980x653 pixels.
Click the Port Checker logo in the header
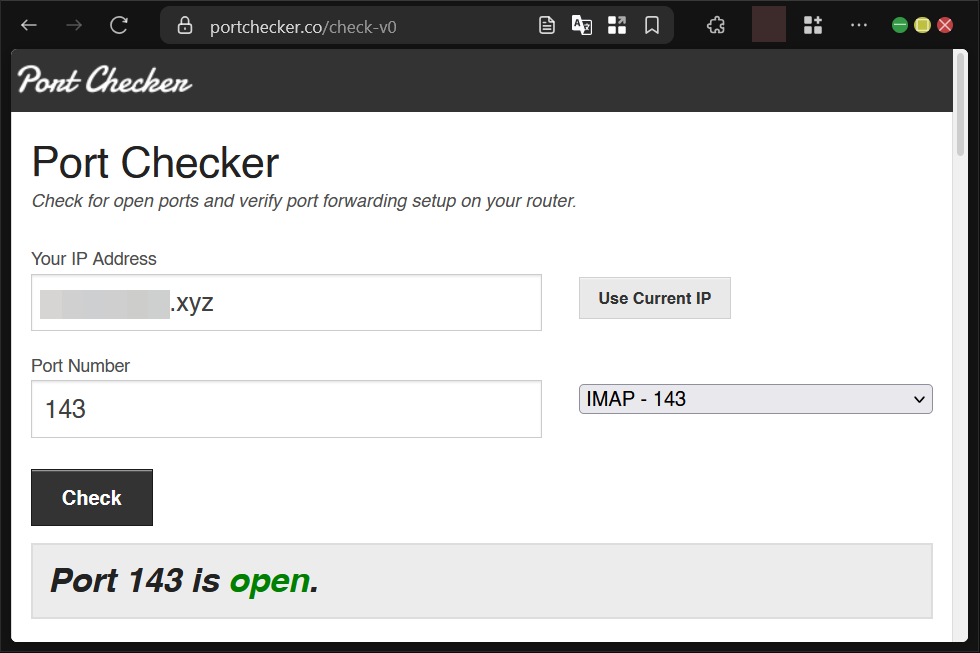click(103, 80)
